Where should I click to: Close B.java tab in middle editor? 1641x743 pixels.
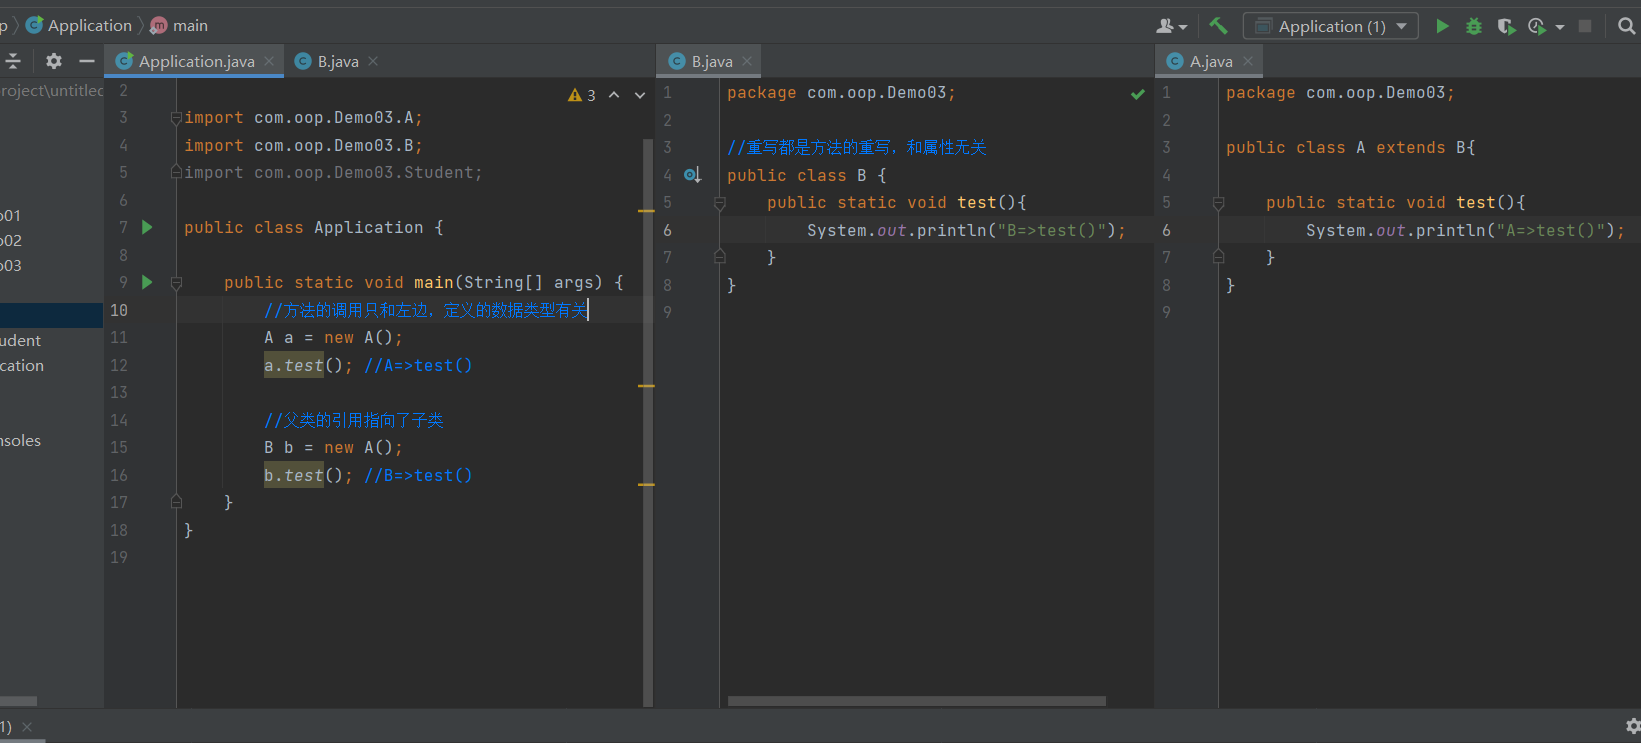(747, 61)
